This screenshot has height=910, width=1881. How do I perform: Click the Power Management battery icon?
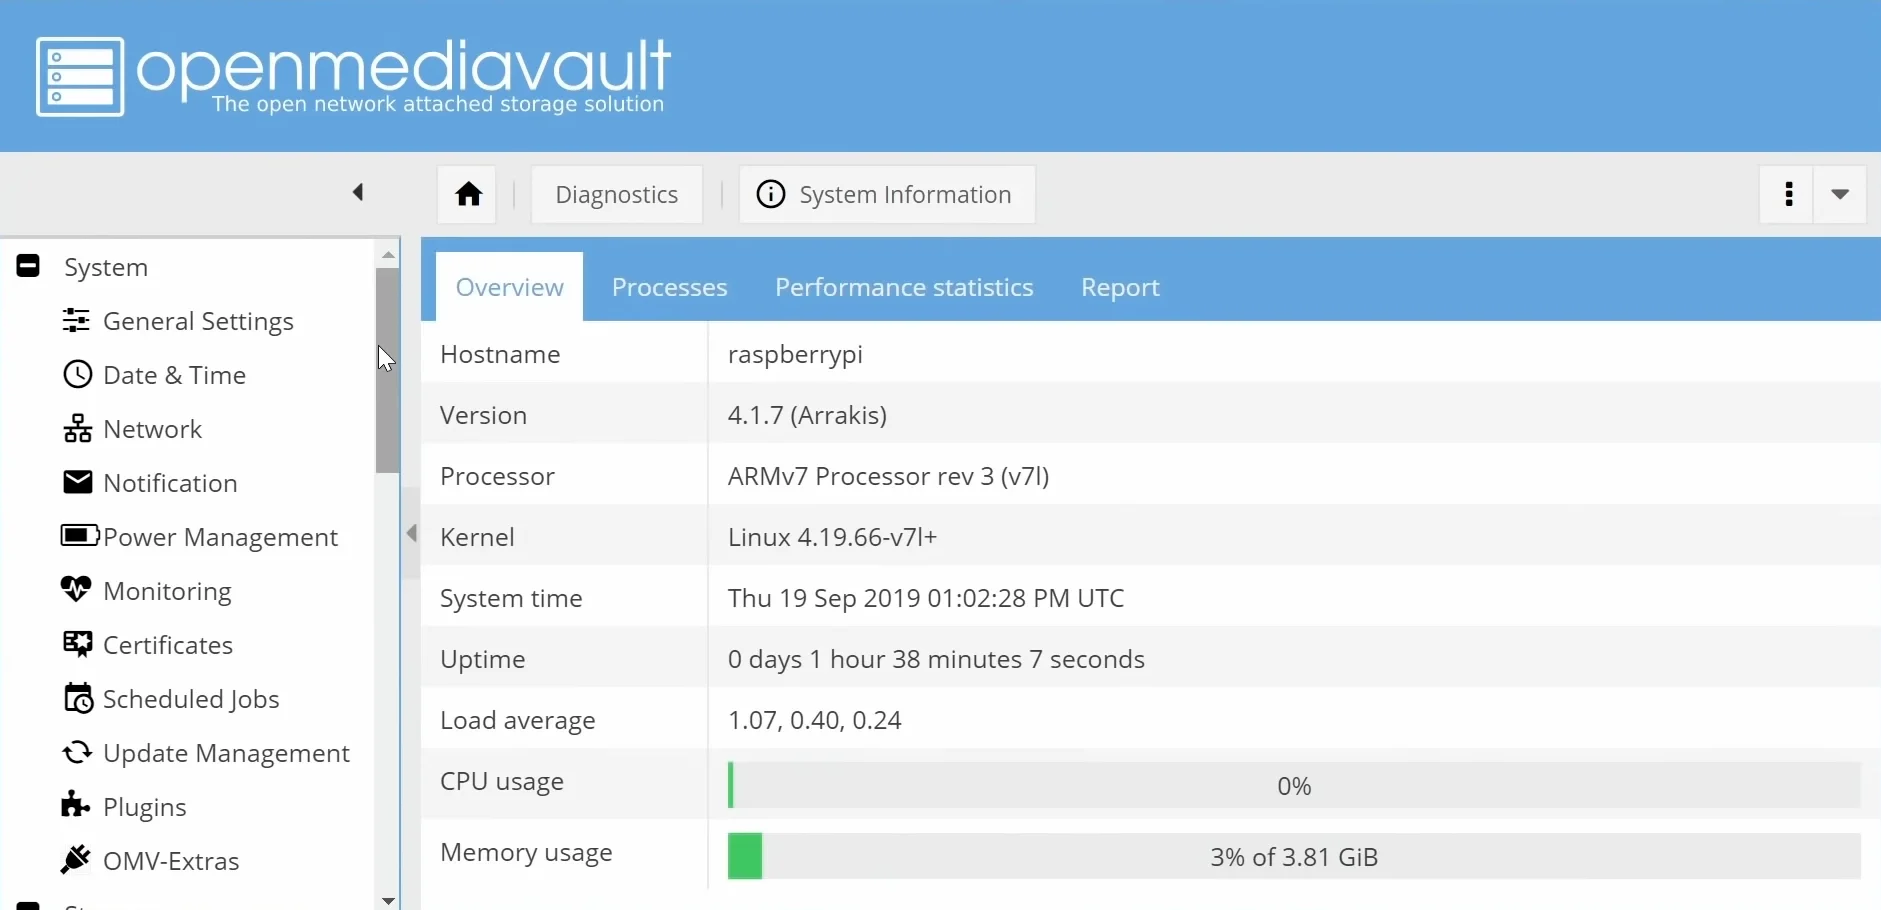tap(79, 536)
